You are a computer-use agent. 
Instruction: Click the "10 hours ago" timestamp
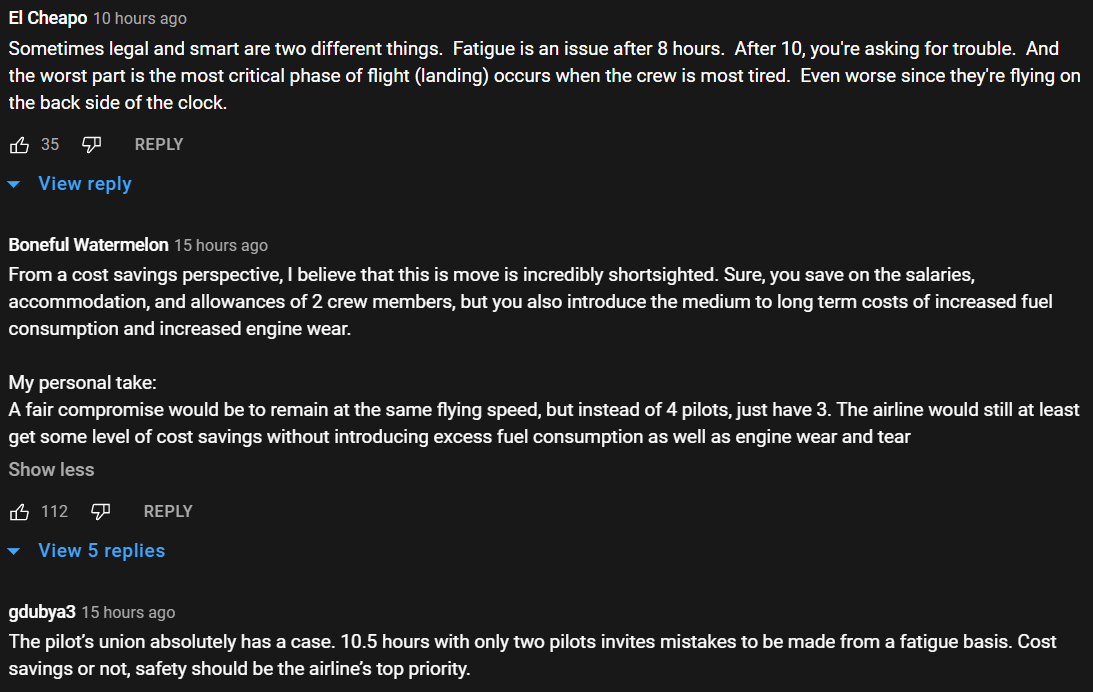pyautogui.click(x=139, y=19)
